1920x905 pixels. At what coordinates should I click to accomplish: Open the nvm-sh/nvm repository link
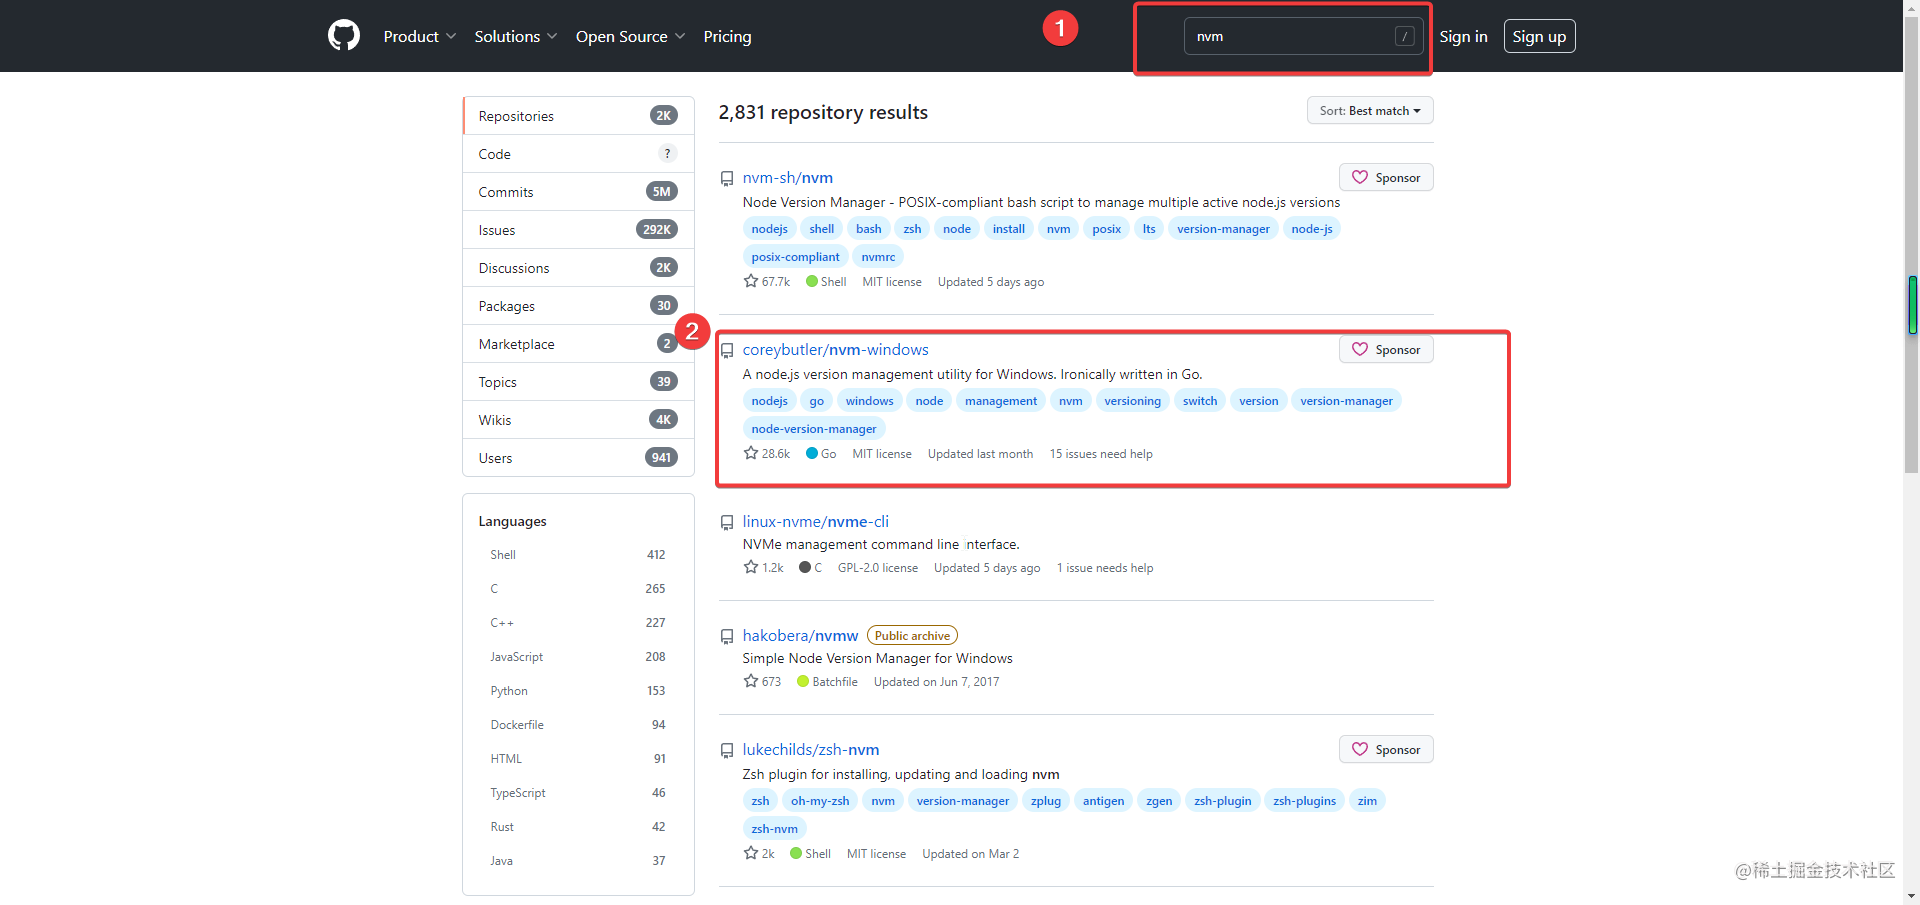(787, 178)
